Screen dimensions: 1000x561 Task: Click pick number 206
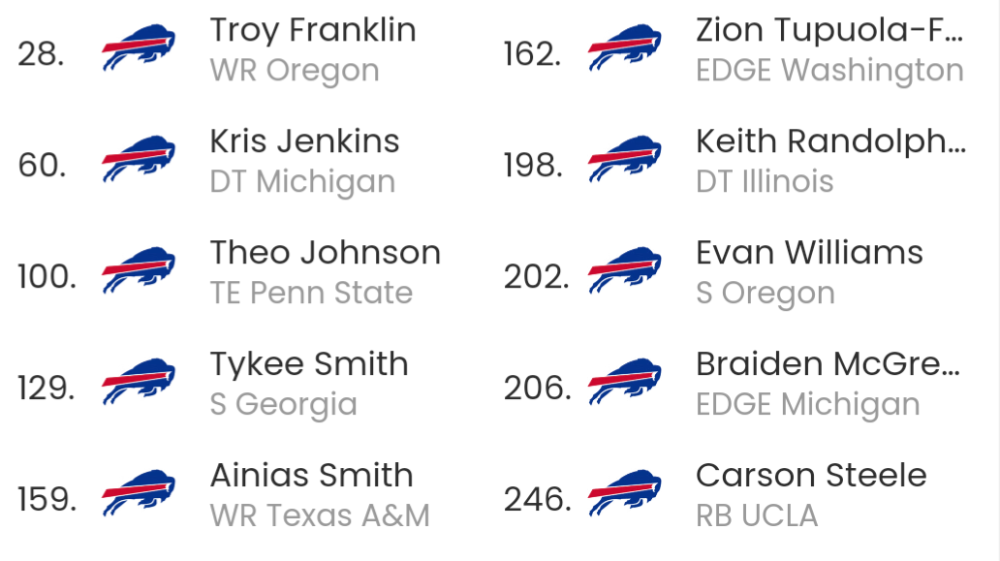(x=537, y=388)
